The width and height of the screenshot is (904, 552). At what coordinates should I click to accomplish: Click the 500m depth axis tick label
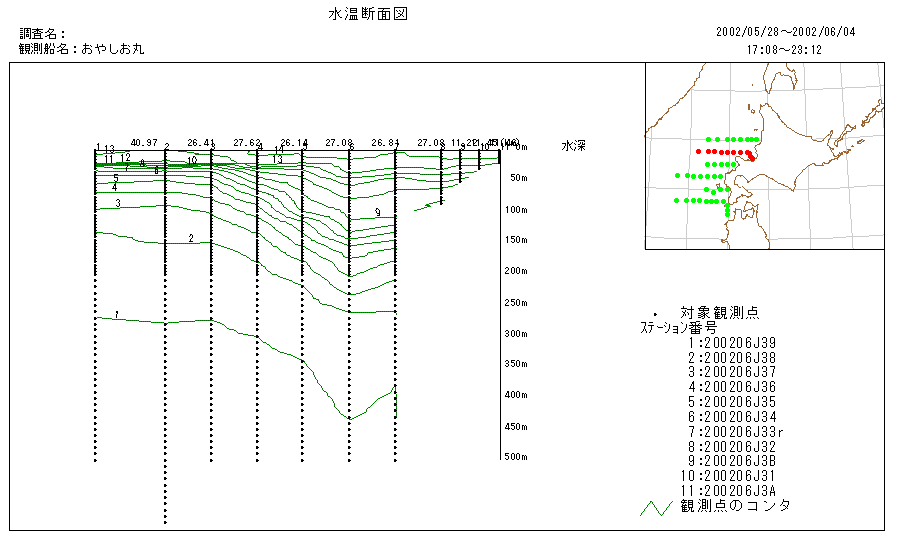click(x=516, y=457)
